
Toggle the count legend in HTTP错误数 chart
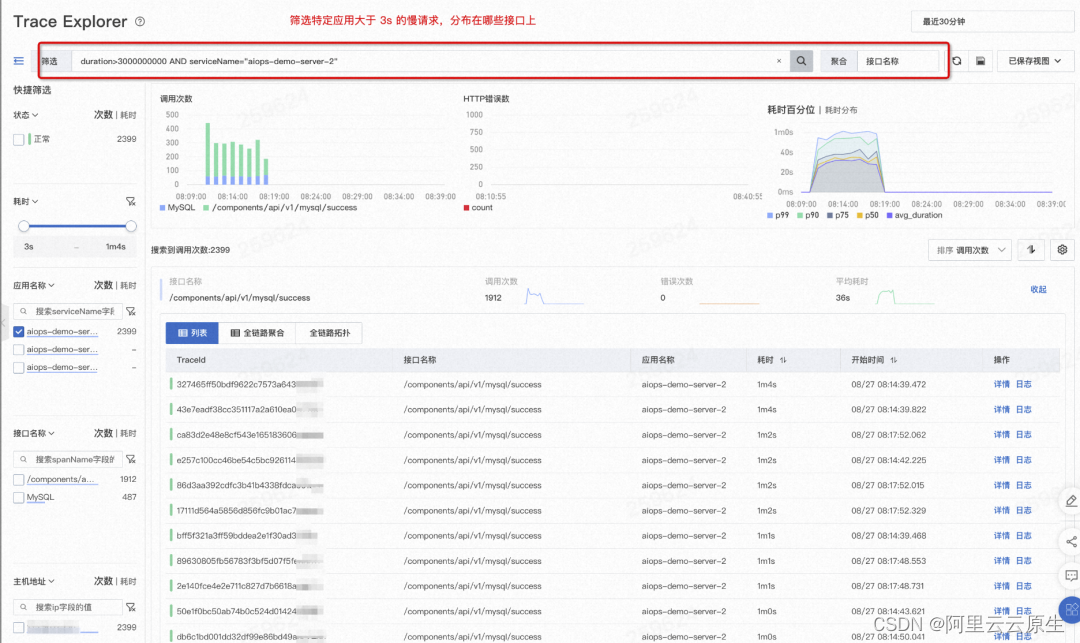coord(478,207)
